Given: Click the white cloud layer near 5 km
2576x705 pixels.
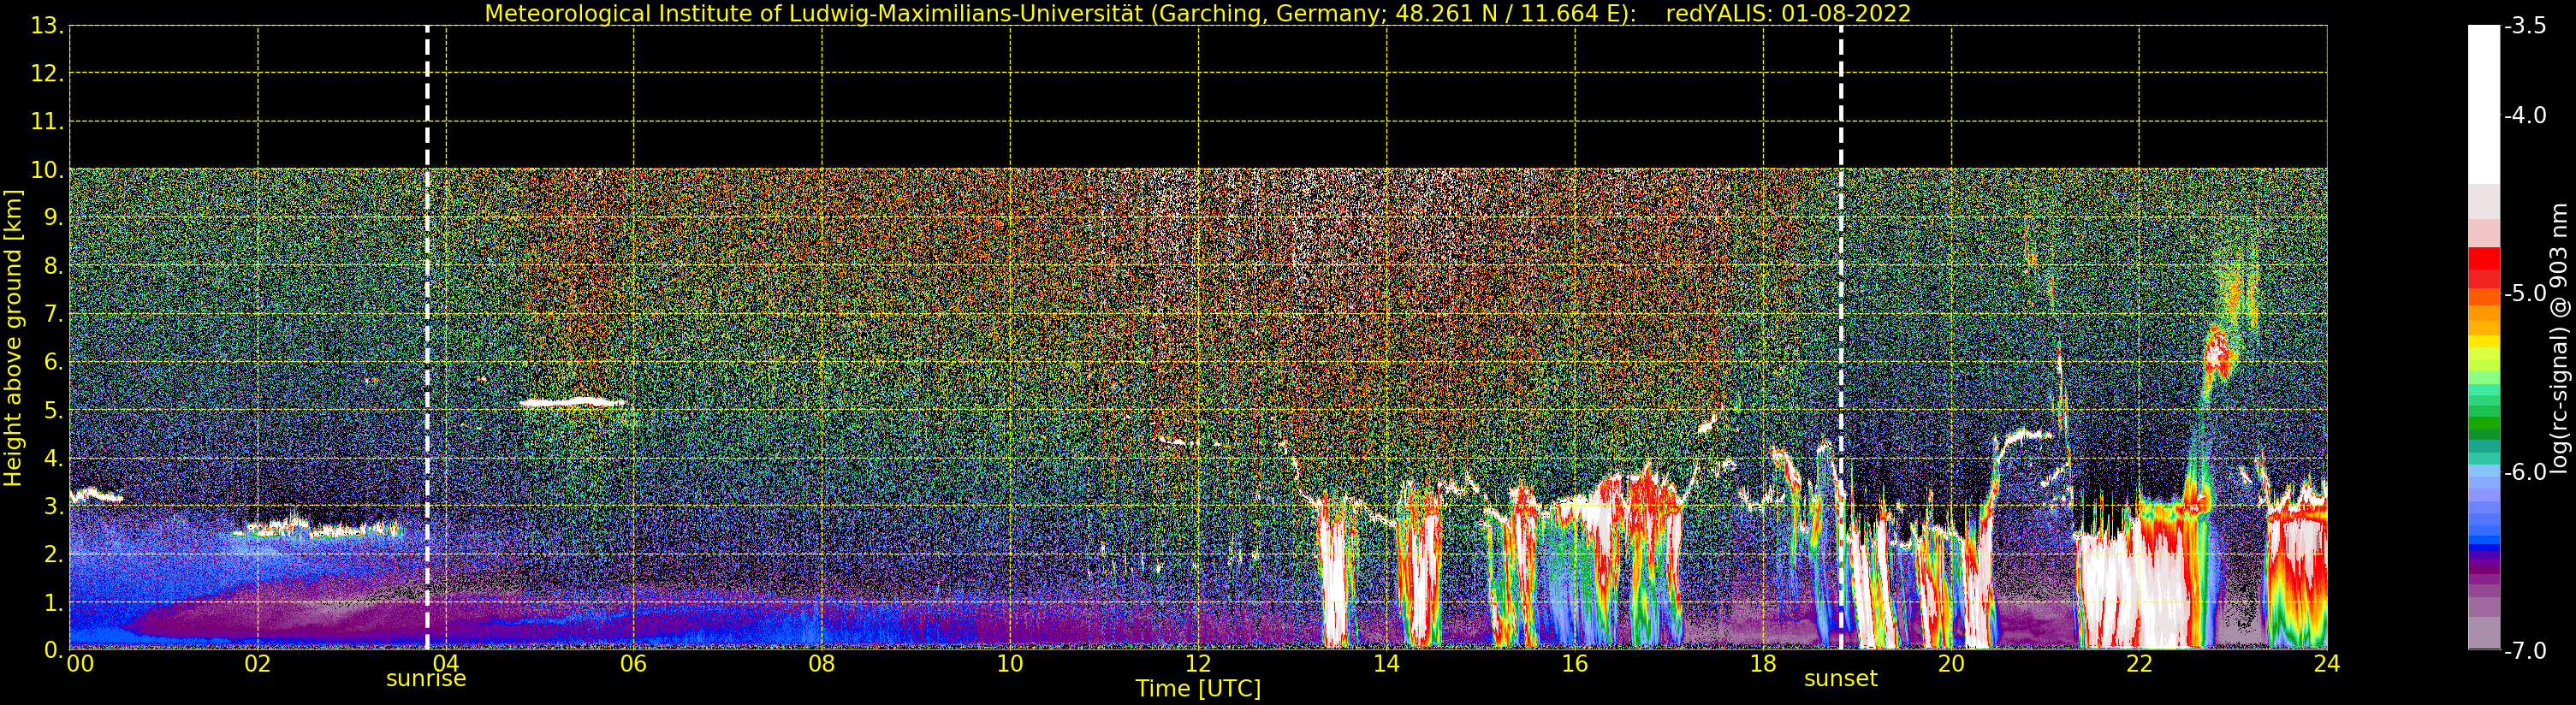Looking at the screenshot, I should [x=572, y=403].
